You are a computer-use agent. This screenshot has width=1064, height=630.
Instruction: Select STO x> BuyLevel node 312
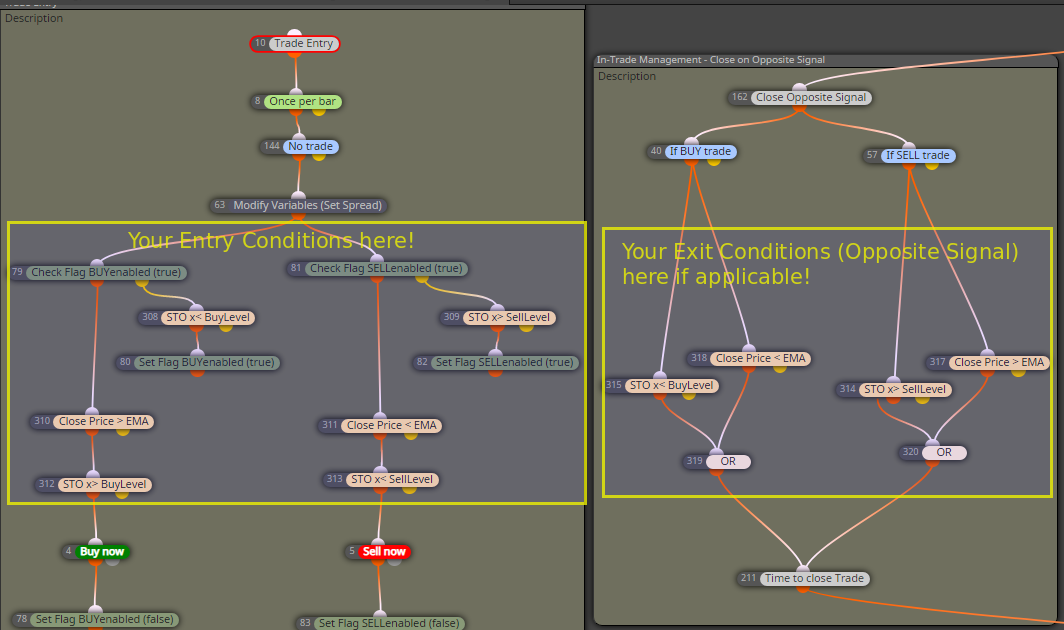[x=94, y=484]
